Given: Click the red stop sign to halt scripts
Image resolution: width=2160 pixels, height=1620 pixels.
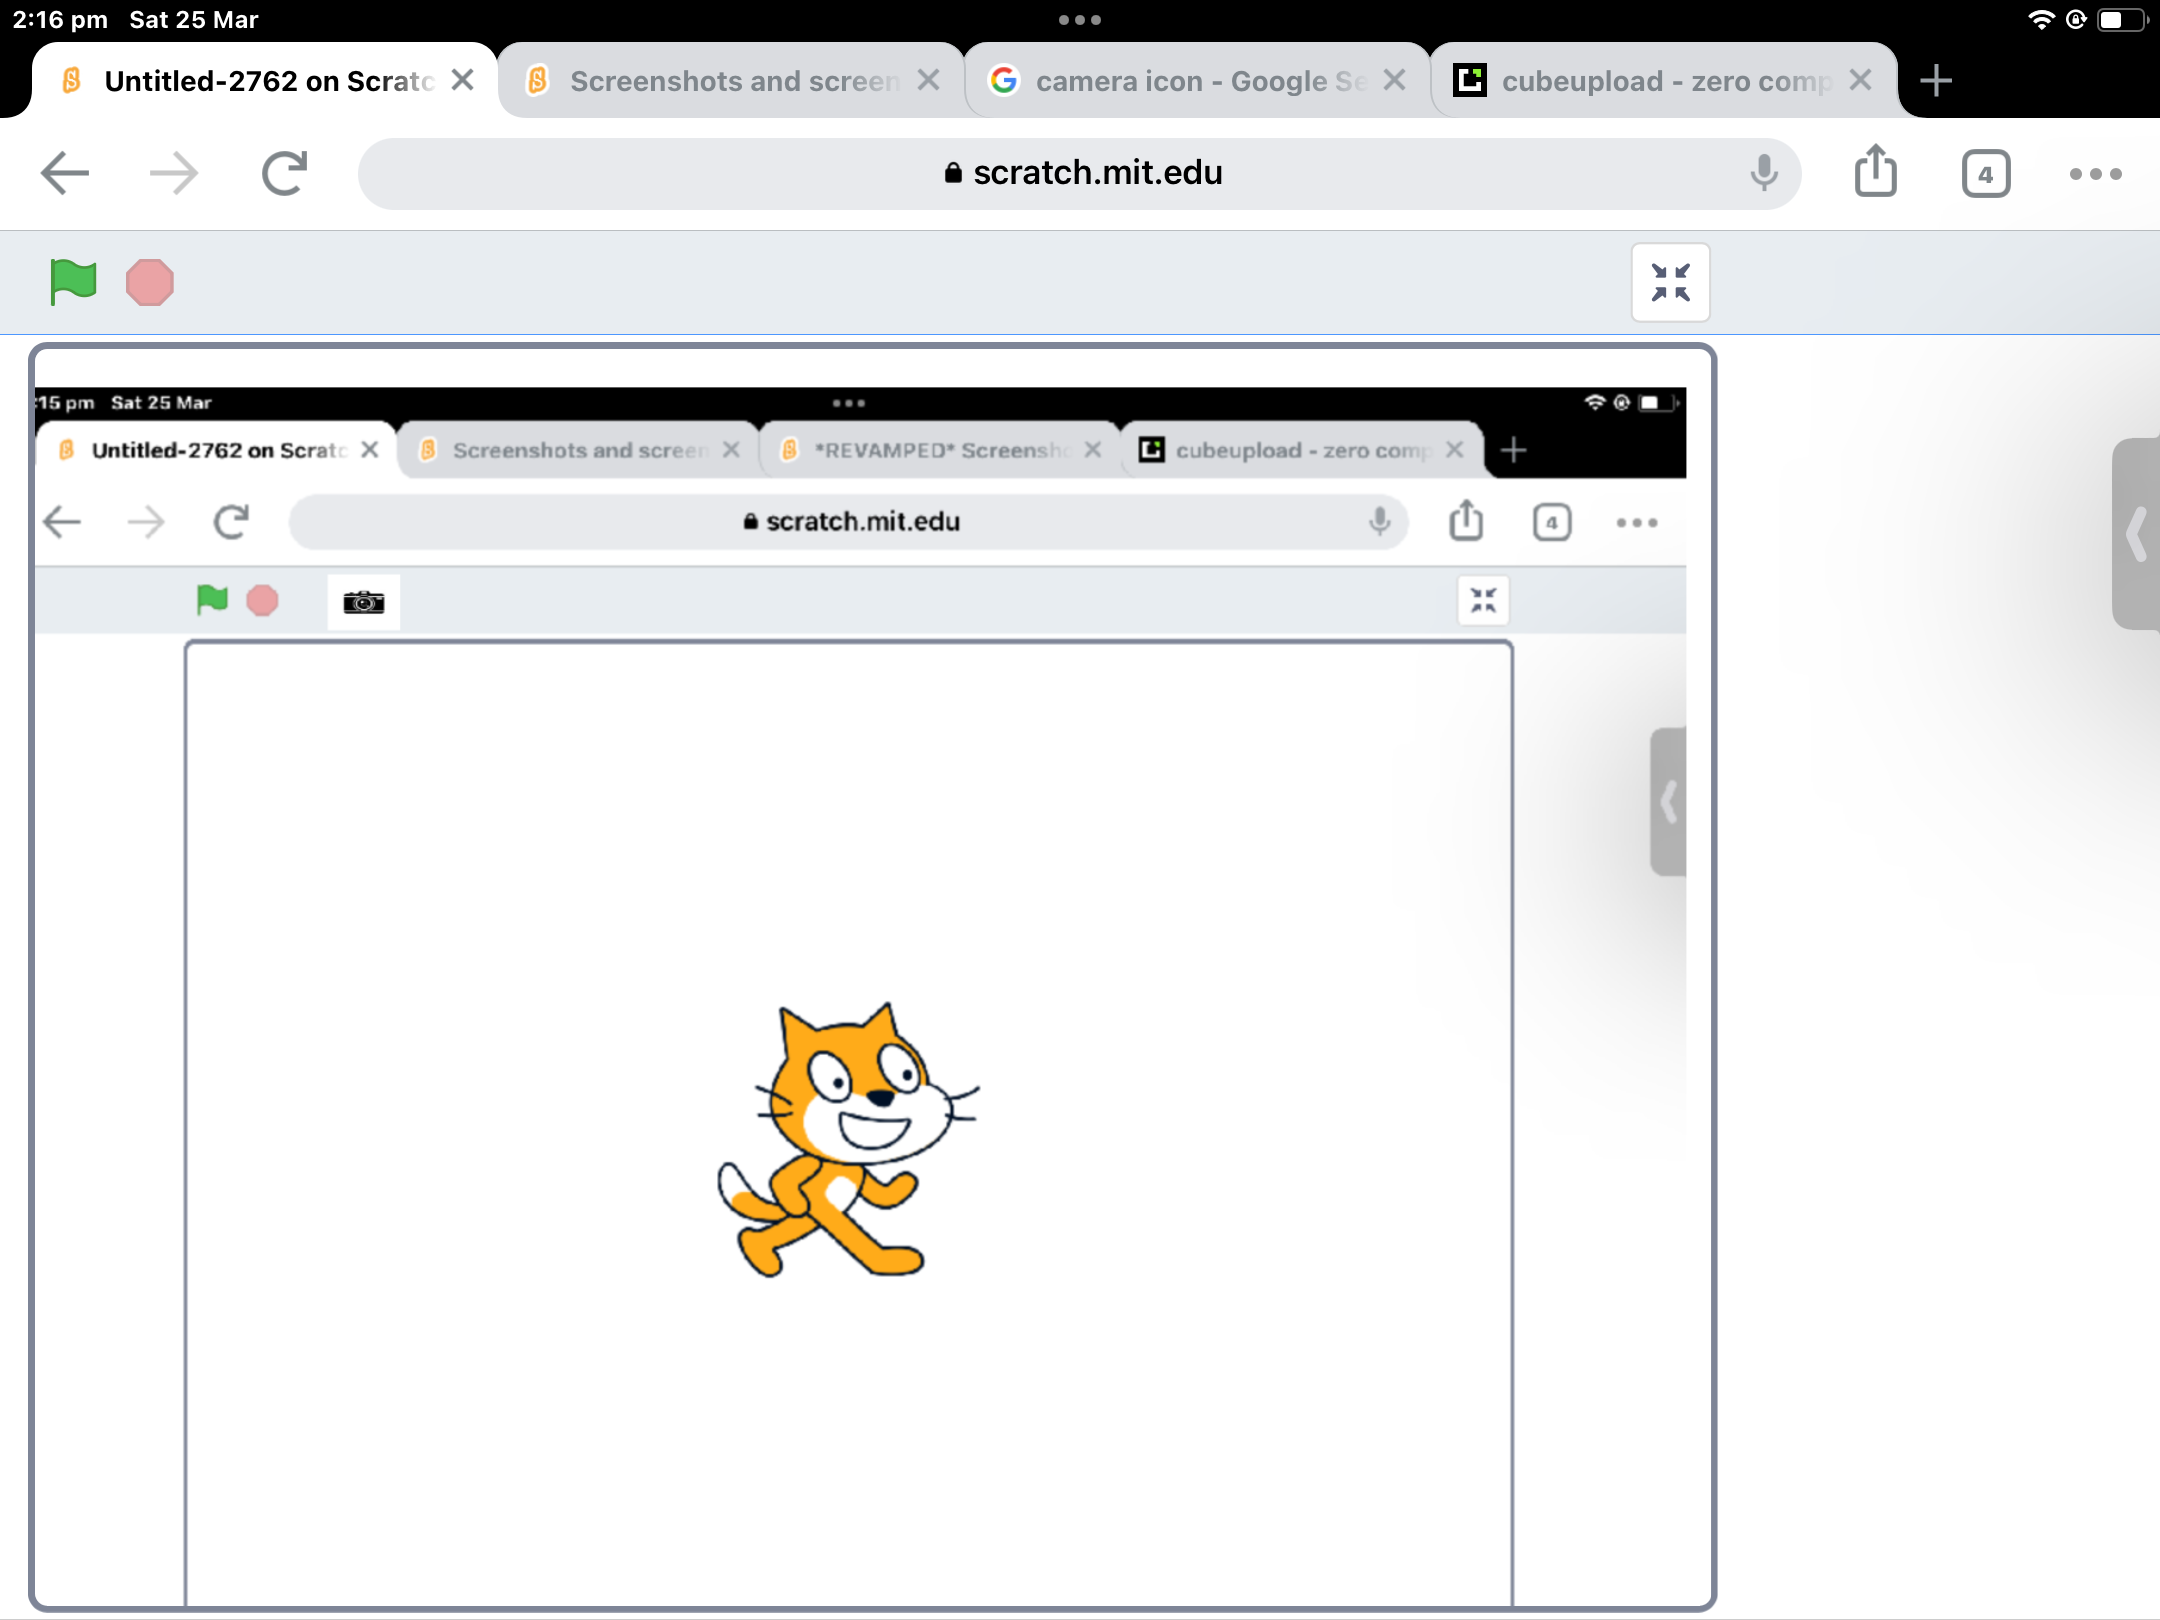Looking at the screenshot, I should [x=148, y=281].
